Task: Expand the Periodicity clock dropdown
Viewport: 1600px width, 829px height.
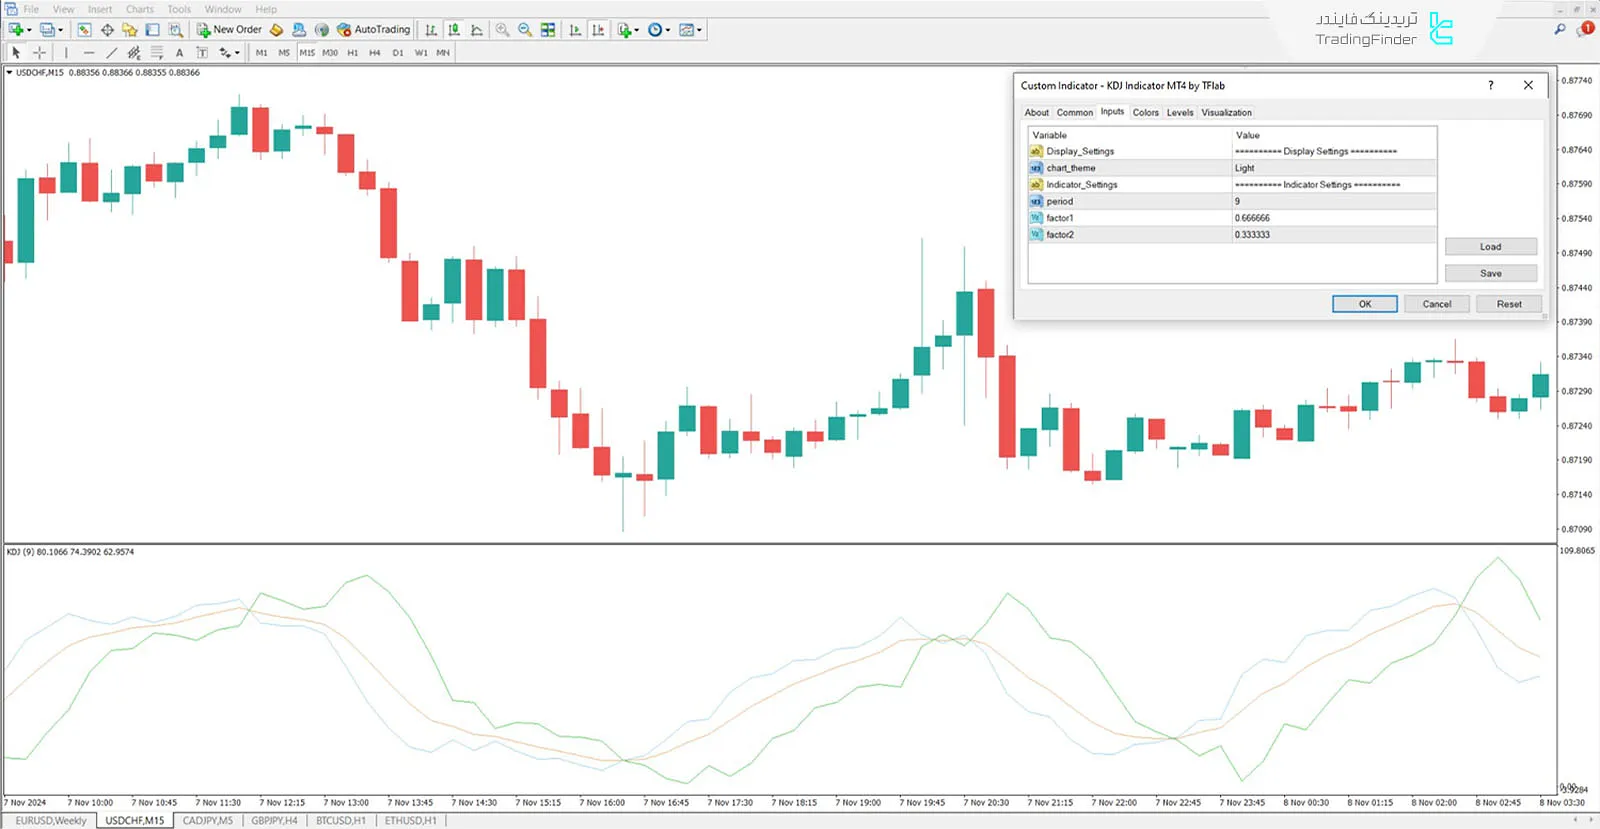Action: click(x=668, y=30)
